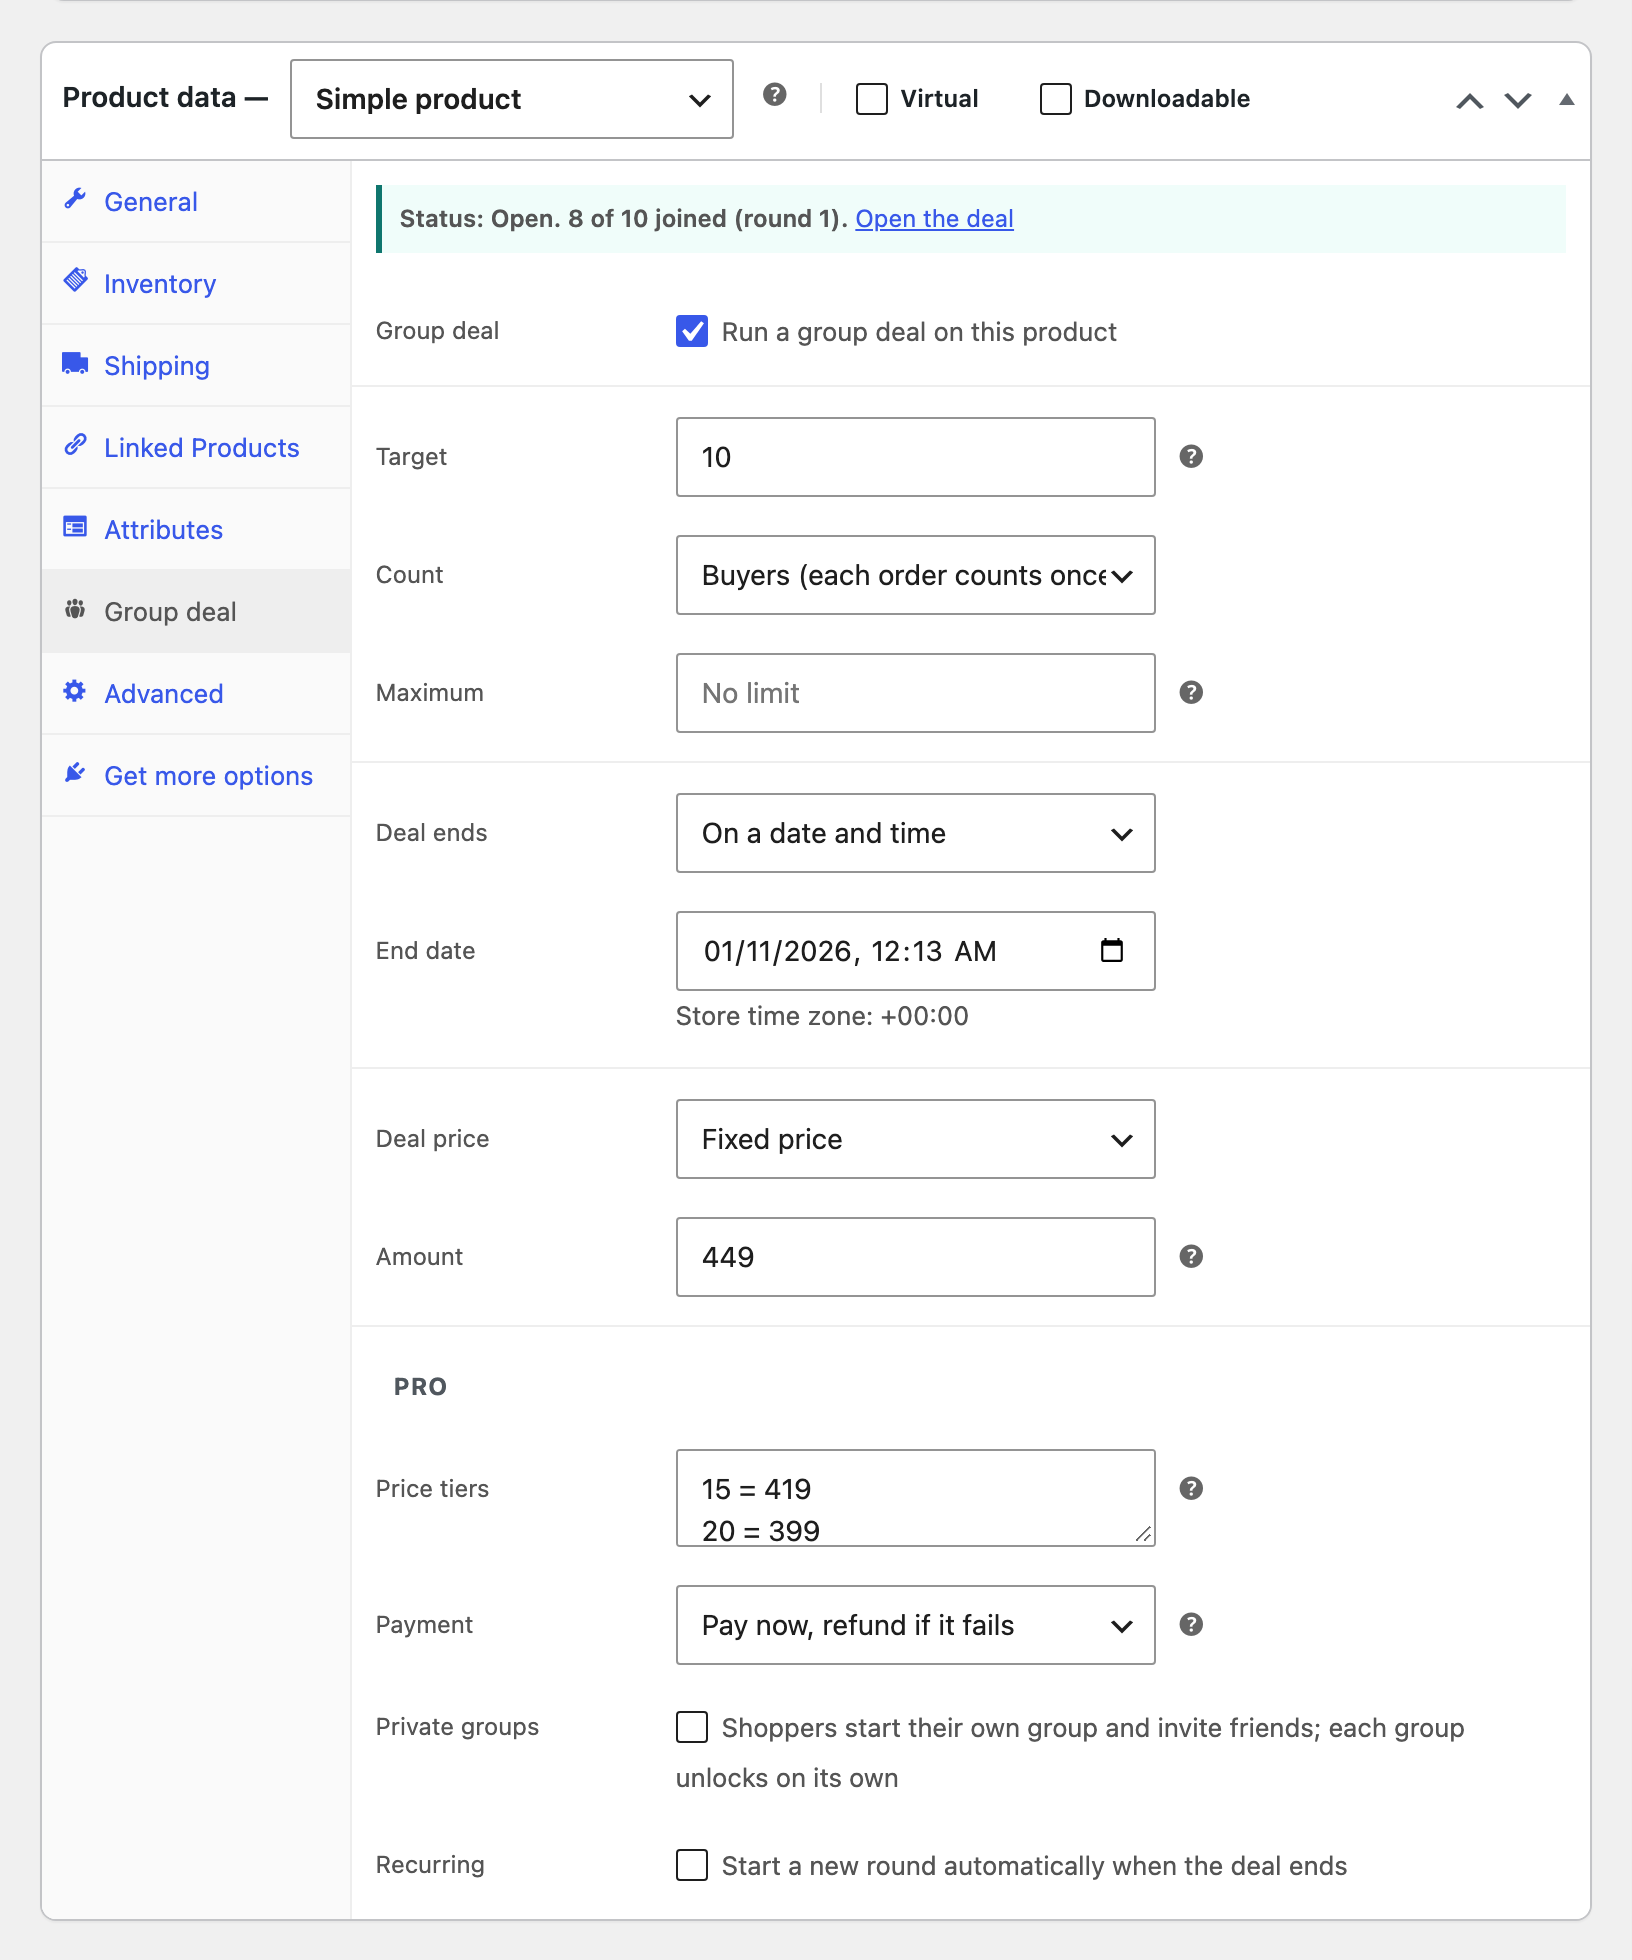Enable the Virtual checkbox

(x=872, y=99)
